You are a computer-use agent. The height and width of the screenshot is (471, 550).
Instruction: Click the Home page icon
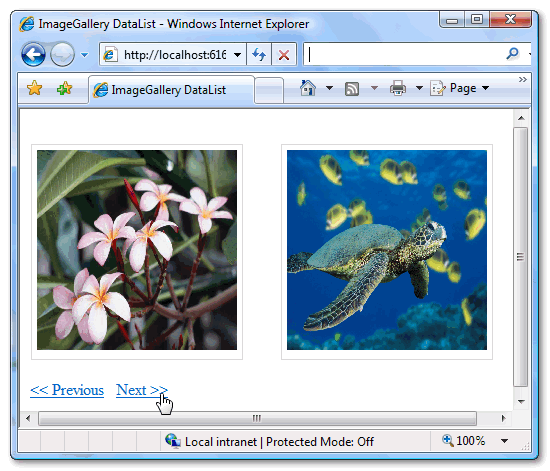click(x=308, y=88)
